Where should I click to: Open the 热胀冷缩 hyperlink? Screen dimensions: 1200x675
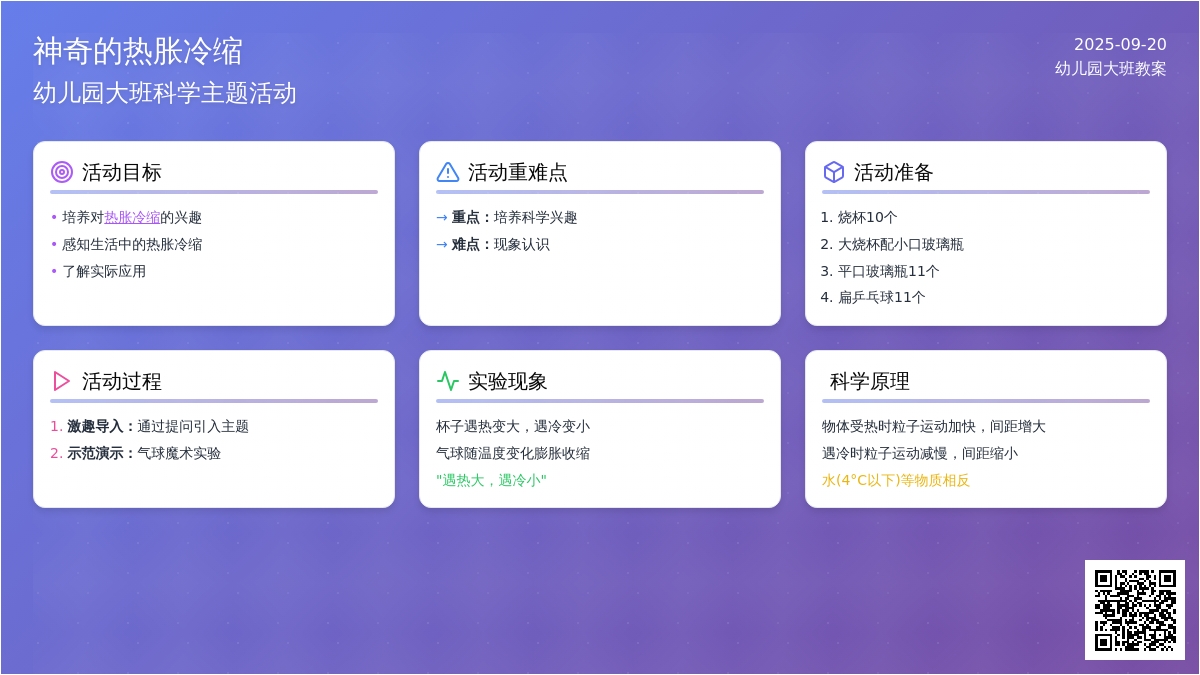[132, 217]
